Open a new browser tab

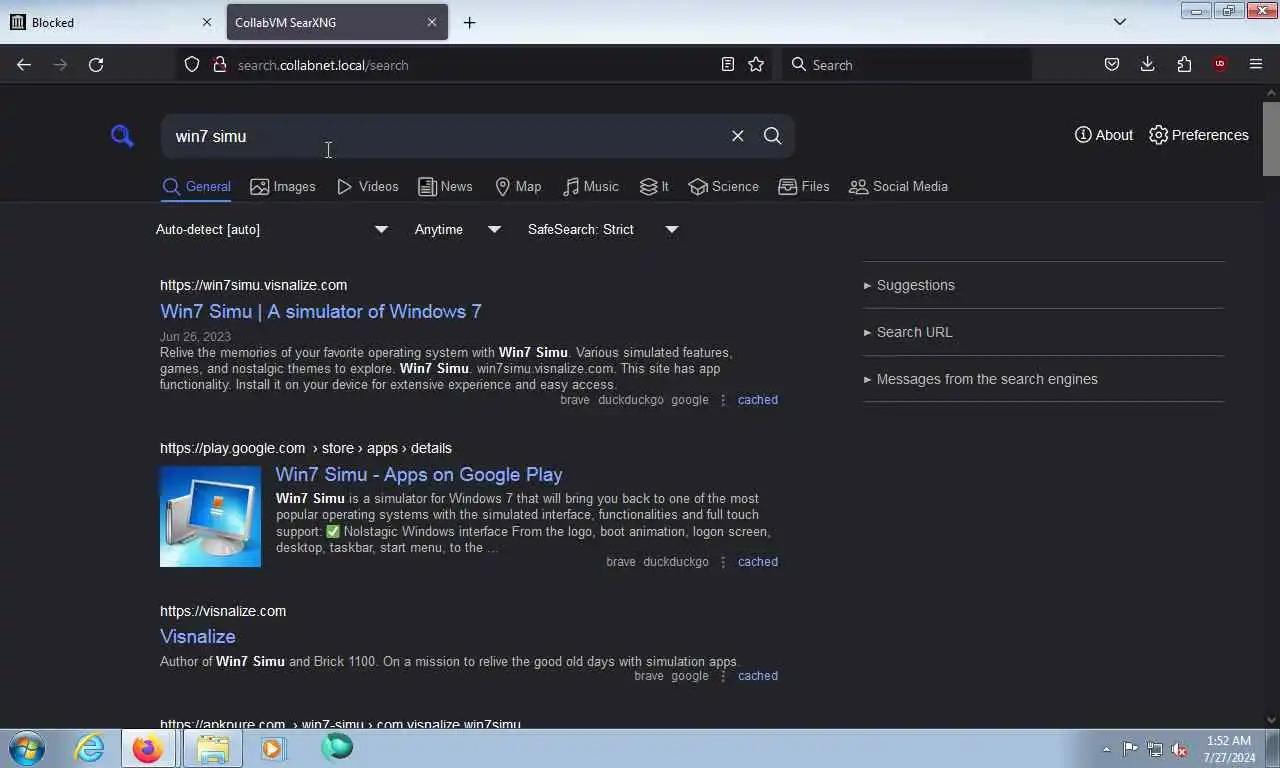[469, 22]
